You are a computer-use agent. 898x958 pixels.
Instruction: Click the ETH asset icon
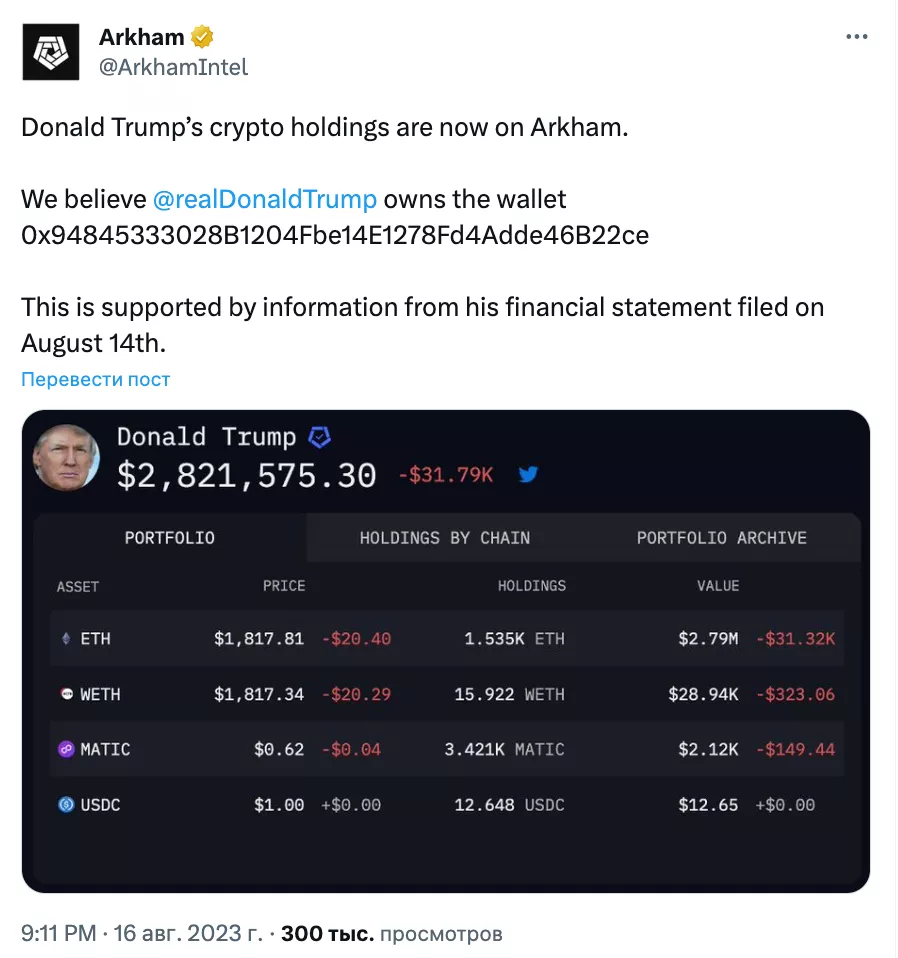(67, 638)
